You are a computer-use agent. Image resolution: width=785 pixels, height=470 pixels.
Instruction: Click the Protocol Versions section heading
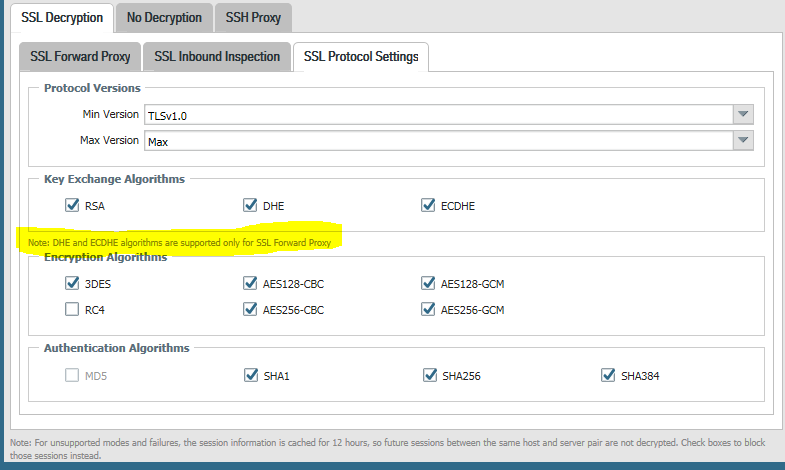[x=92, y=88]
